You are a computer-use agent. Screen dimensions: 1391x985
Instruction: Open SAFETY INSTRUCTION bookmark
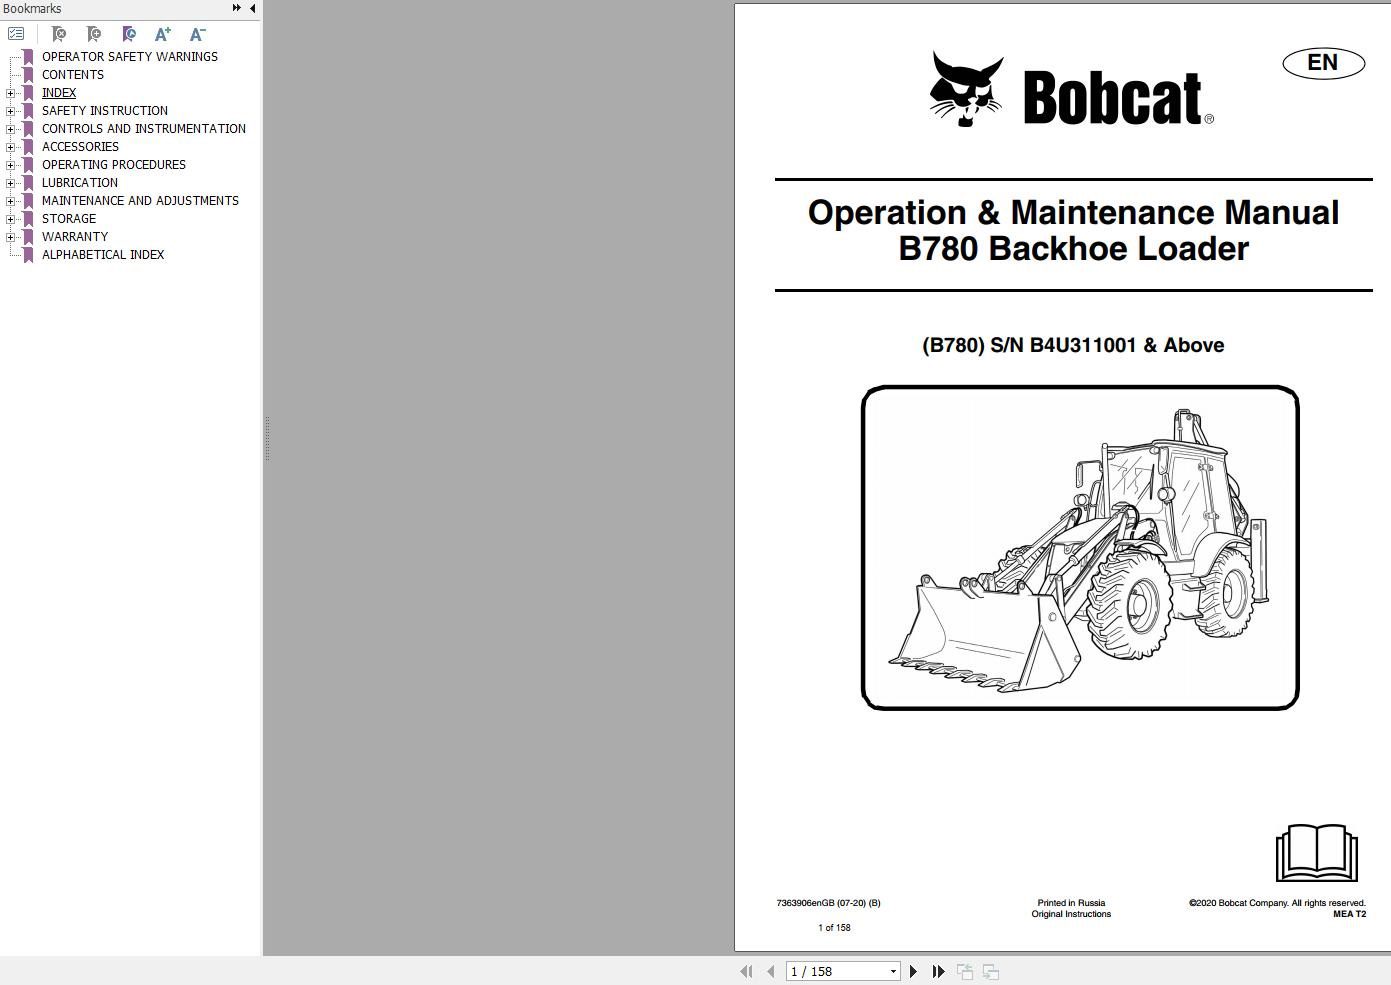click(105, 111)
